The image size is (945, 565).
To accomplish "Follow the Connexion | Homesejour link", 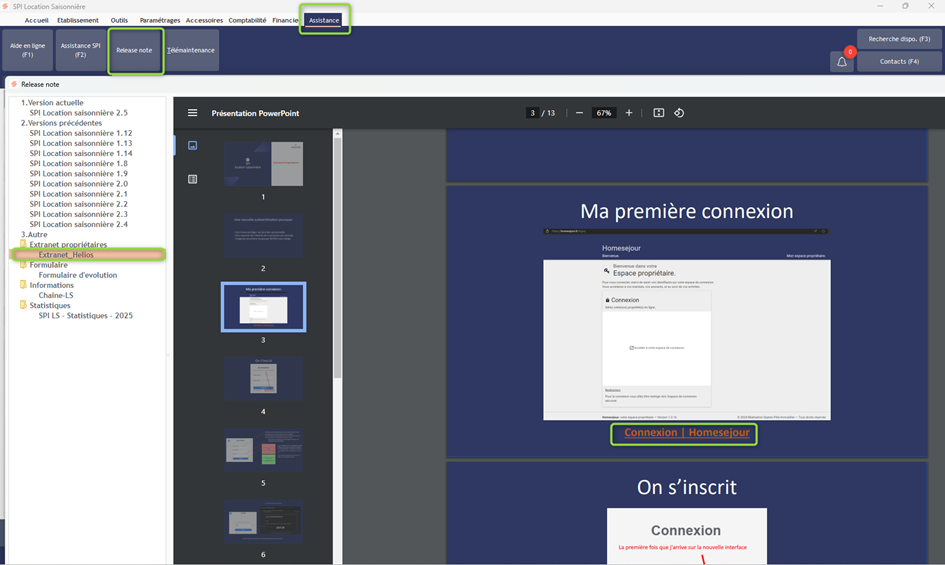I will [686, 433].
